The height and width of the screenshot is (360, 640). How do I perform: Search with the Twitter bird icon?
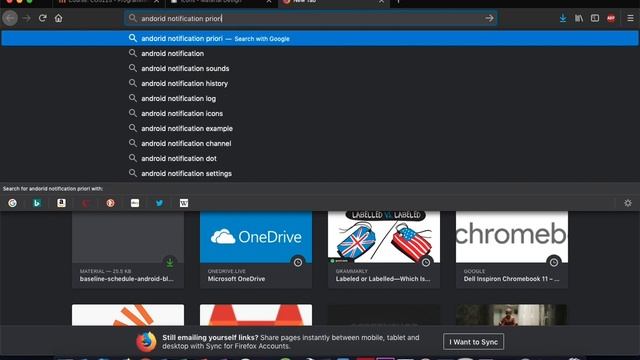tap(159, 203)
